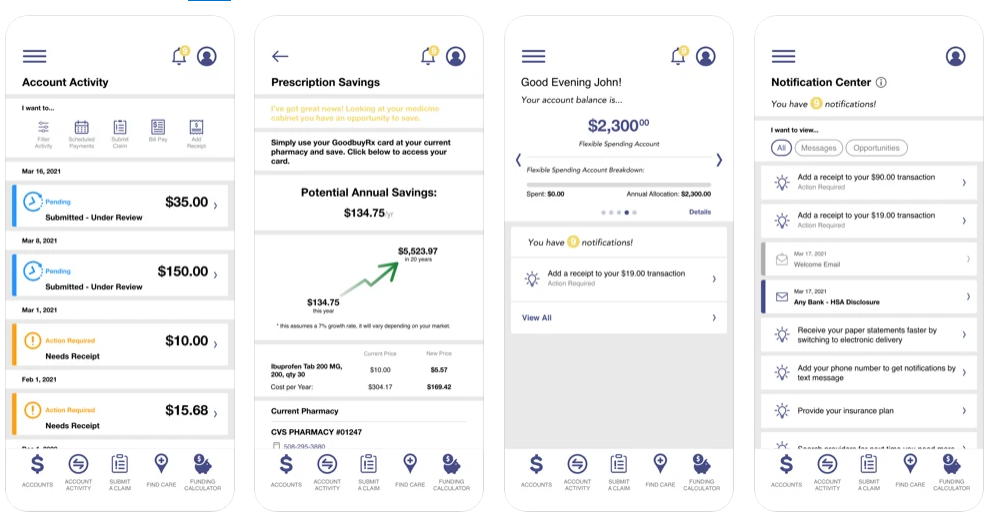Expand the $15.68 Needs Receipt transaction

(x=120, y=414)
